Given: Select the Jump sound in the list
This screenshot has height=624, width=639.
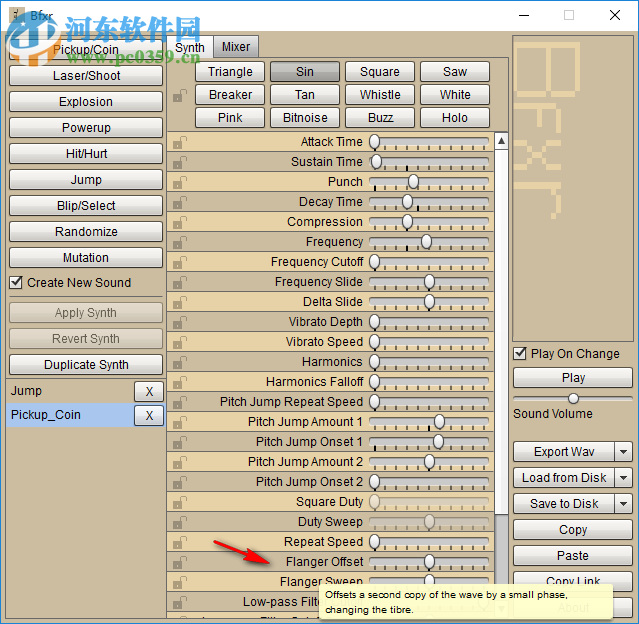Looking at the screenshot, I should [70, 391].
